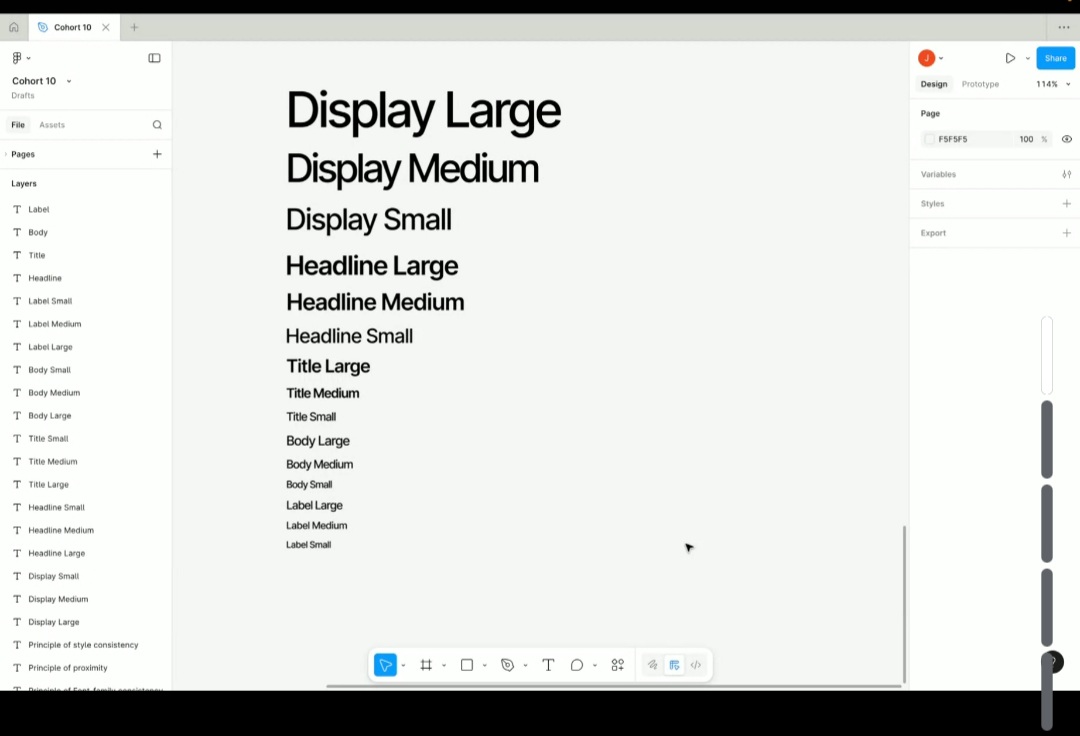The image size is (1080, 736).
Task: Select the Title Small layer
Action: coord(48,439)
